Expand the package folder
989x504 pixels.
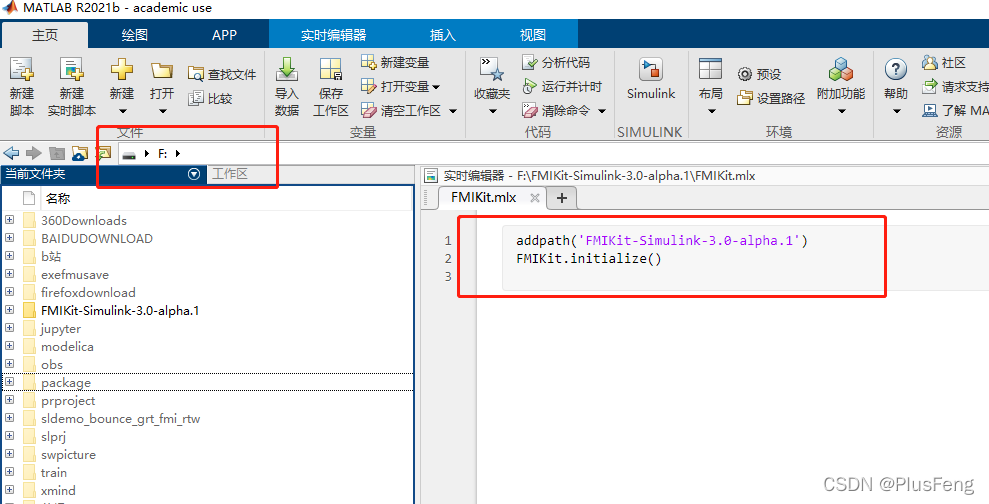pyautogui.click(x=9, y=382)
